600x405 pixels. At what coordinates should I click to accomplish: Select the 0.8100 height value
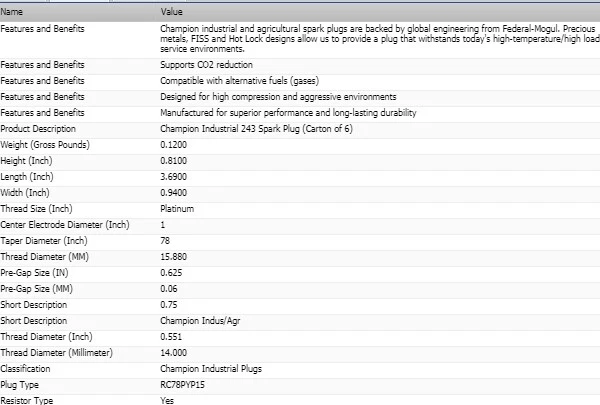pos(173,161)
